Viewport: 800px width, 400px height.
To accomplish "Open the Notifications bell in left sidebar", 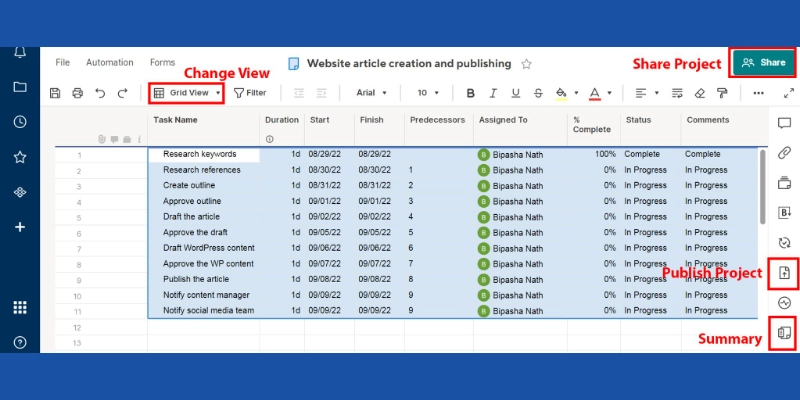I will (x=20, y=53).
